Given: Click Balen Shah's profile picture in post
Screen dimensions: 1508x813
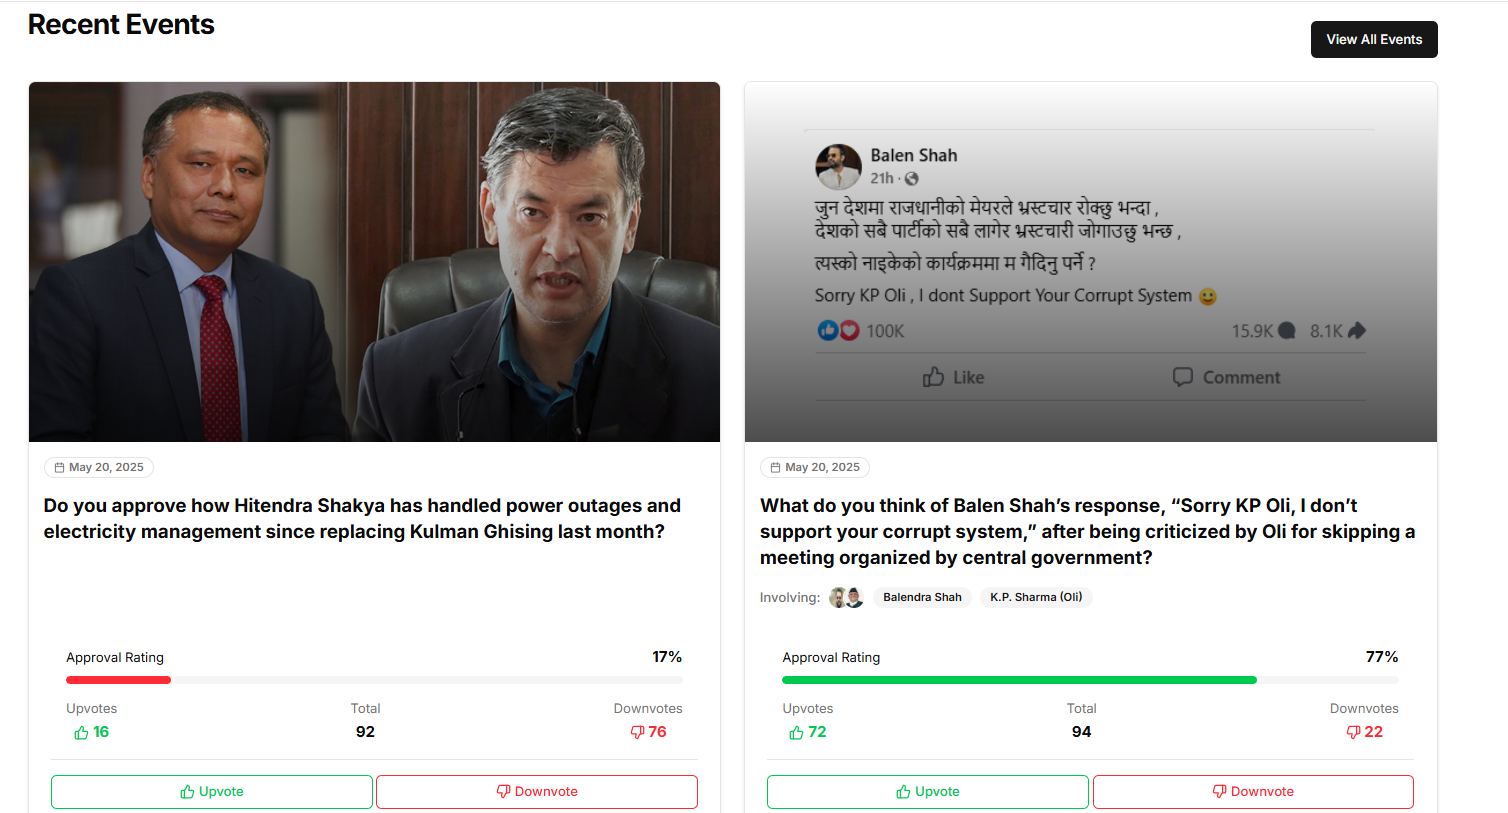Looking at the screenshot, I should point(838,167).
